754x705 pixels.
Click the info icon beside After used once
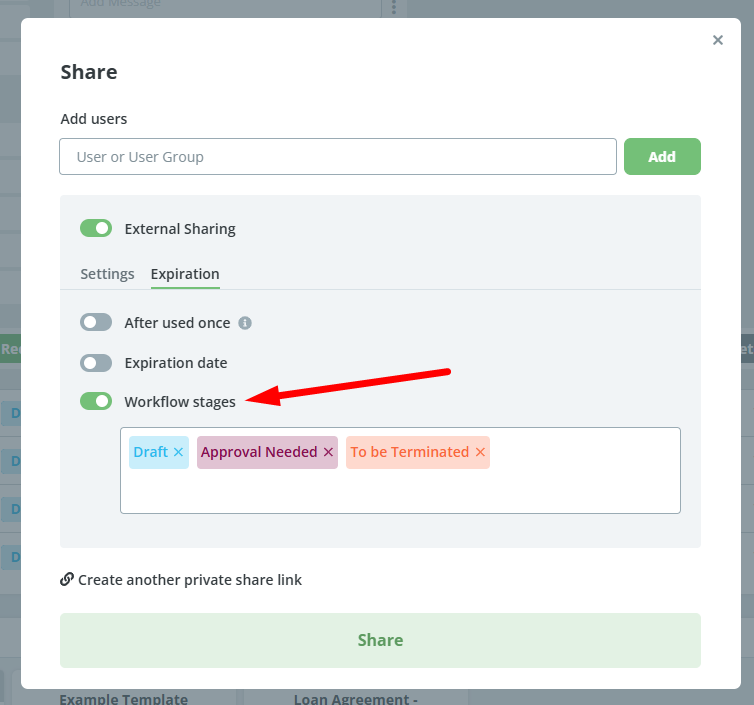pos(245,323)
